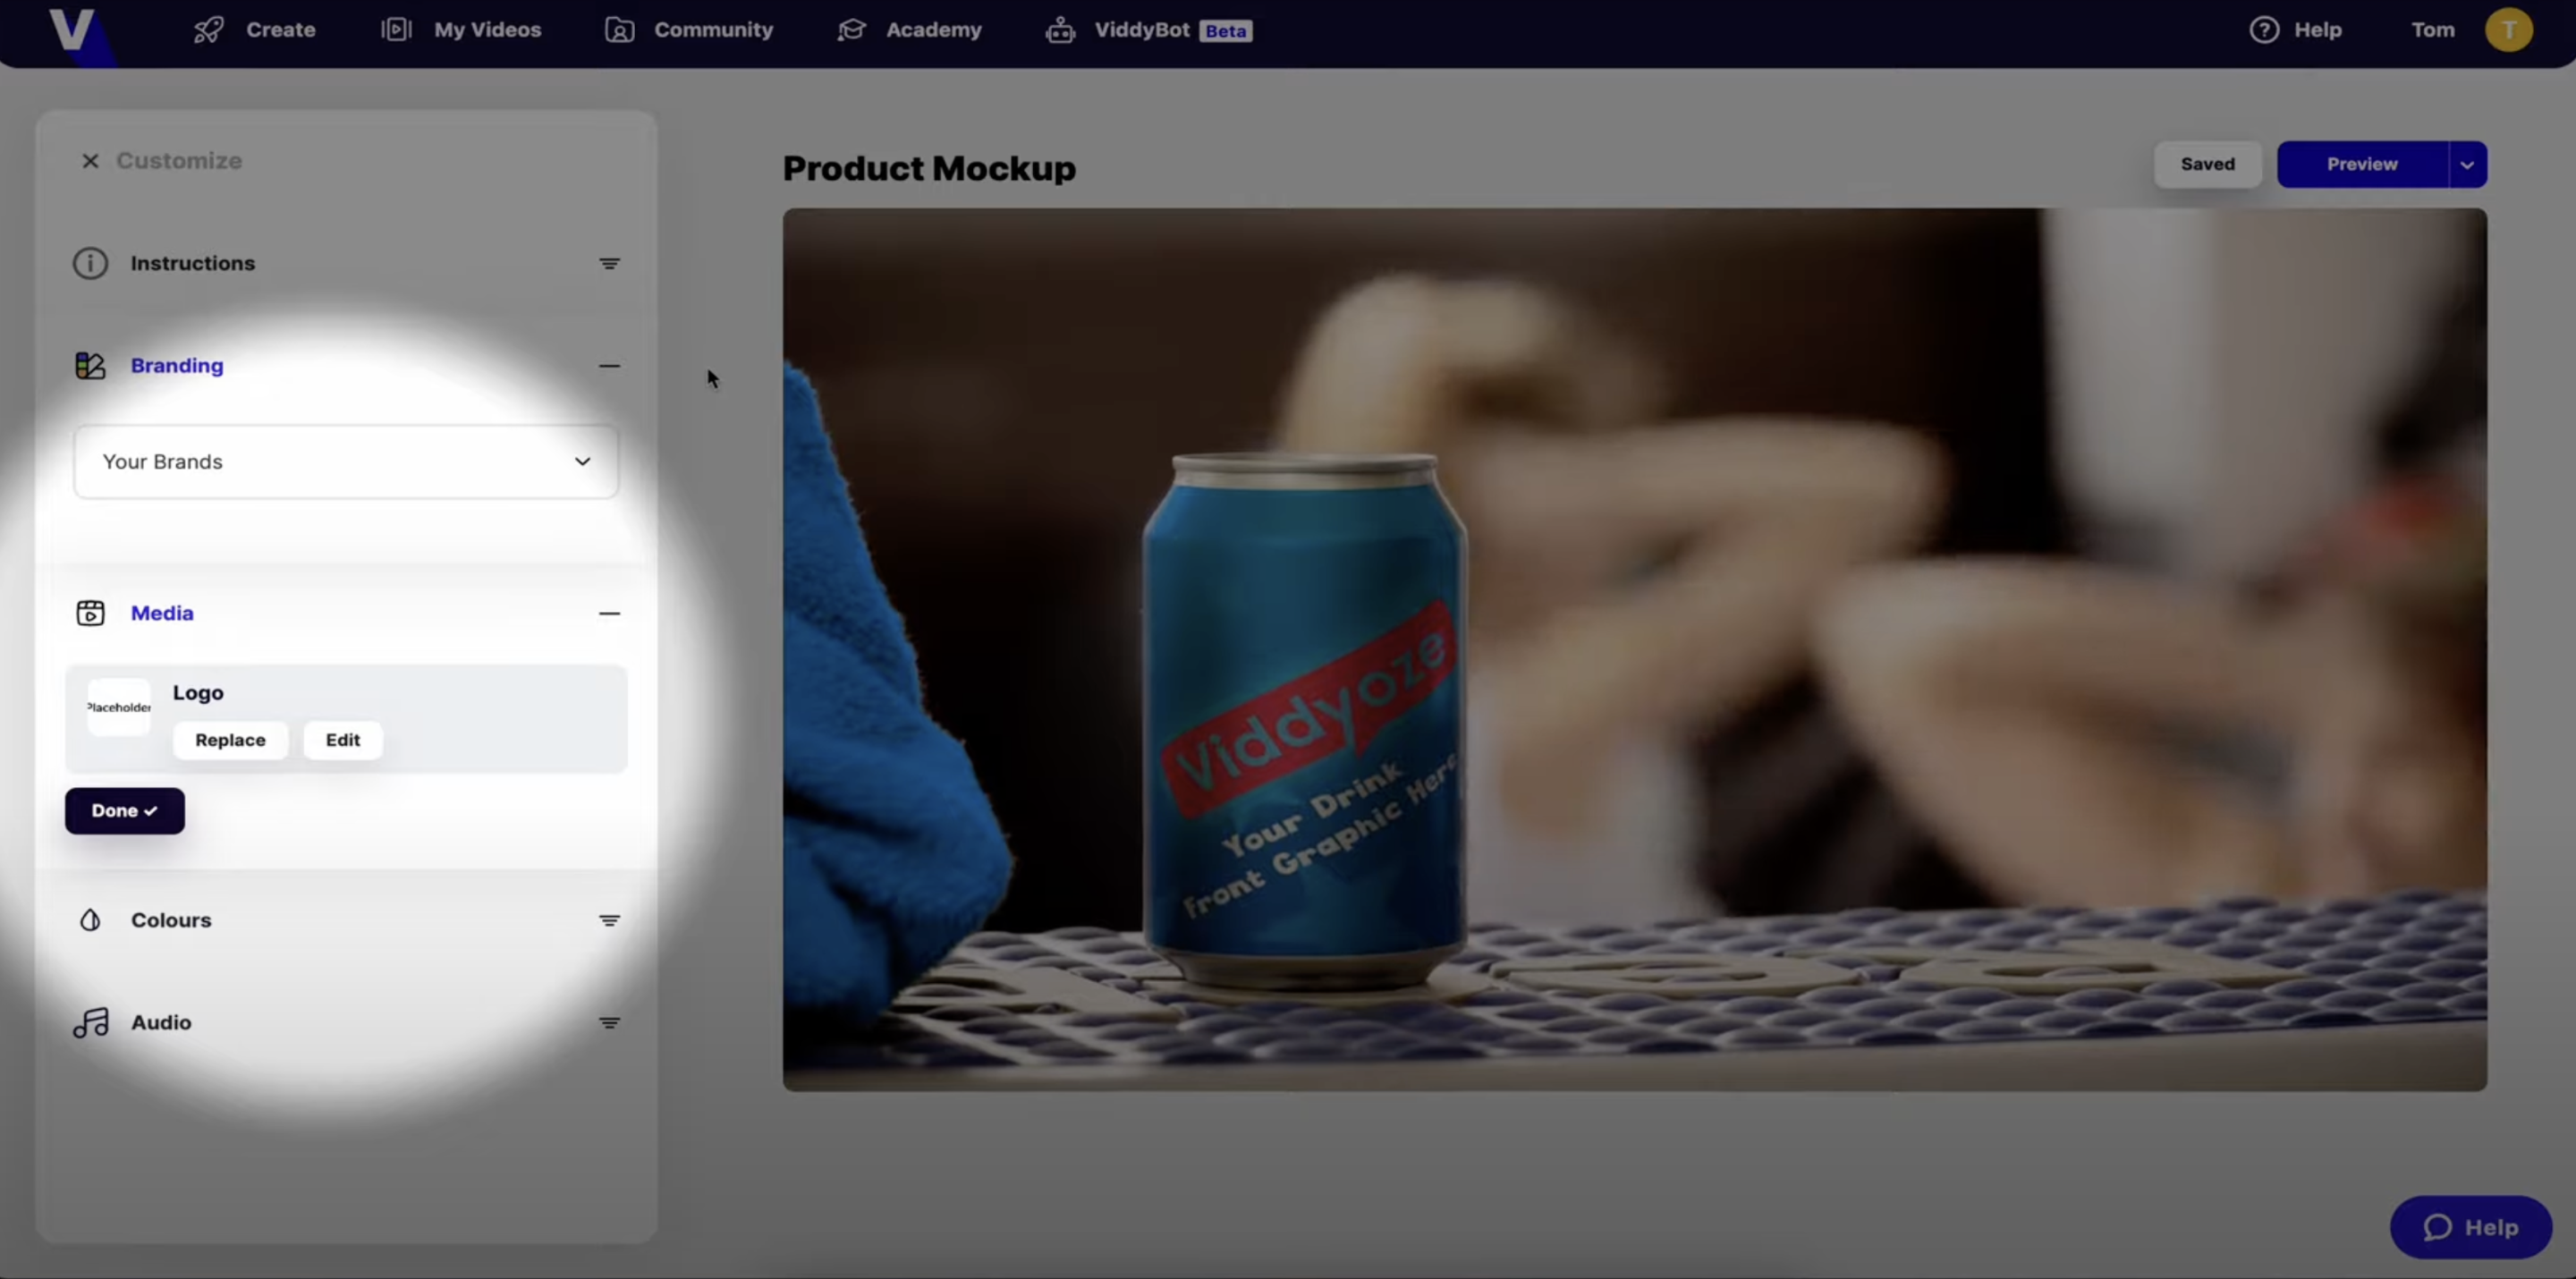
Task: Expand the Instructions section
Action: tap(609, 264)
